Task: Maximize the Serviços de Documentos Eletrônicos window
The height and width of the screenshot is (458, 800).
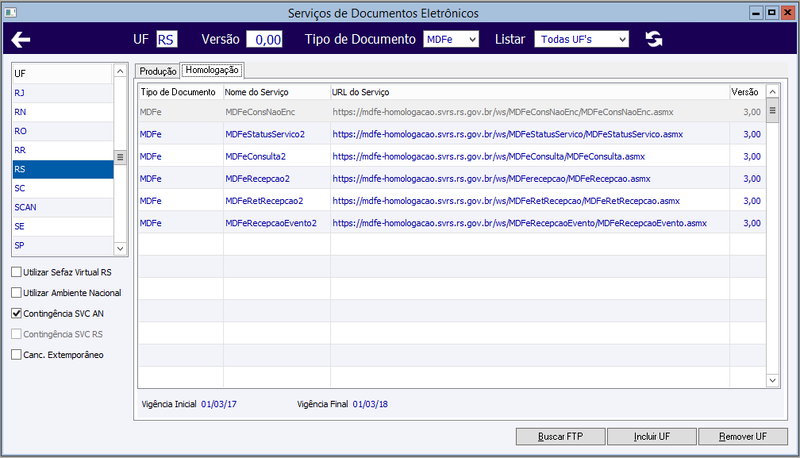Action: 771,13
